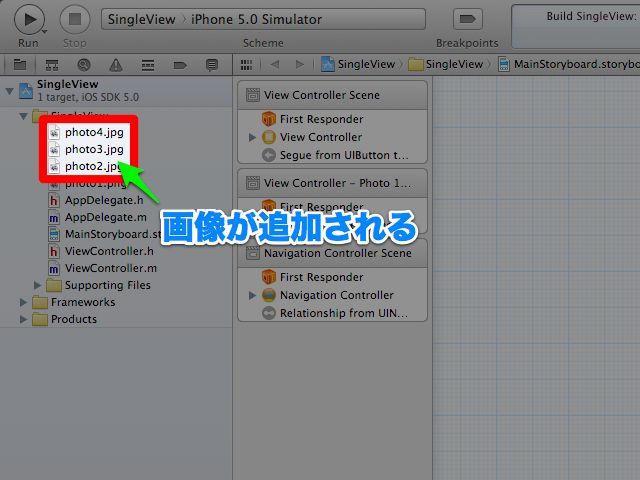Select photo3.jpg in the navigator
This screenshot has height=480, width=640.
94,149
